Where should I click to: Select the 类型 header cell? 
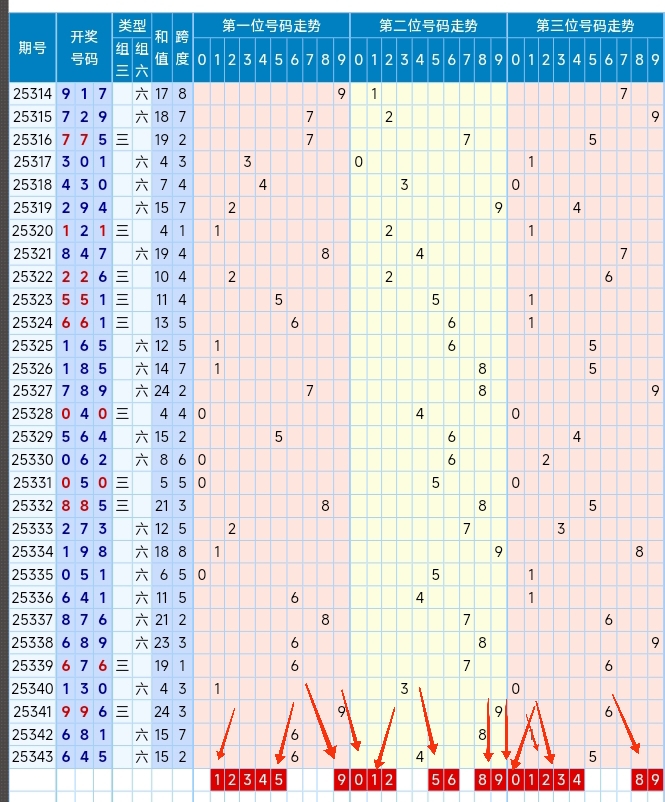pos(132,25)
